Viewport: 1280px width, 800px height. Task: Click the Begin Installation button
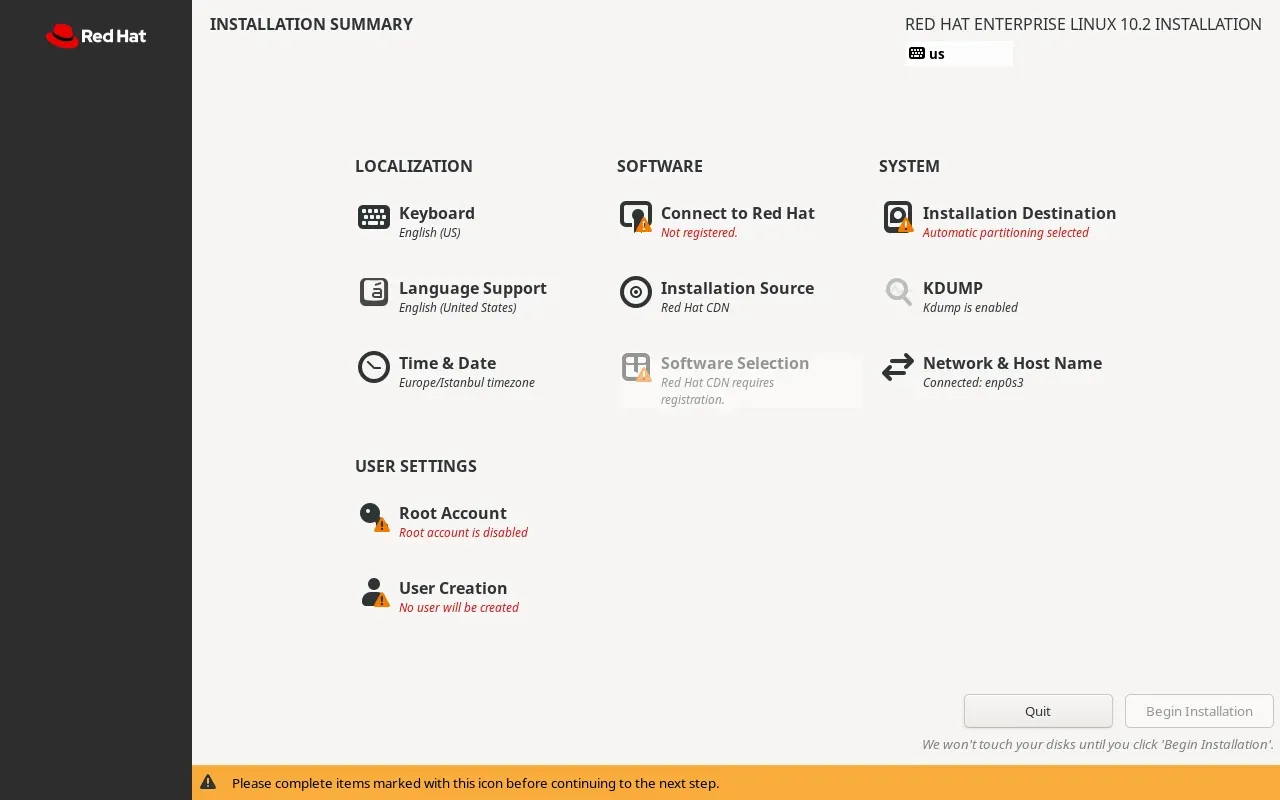pos(1199,711)
